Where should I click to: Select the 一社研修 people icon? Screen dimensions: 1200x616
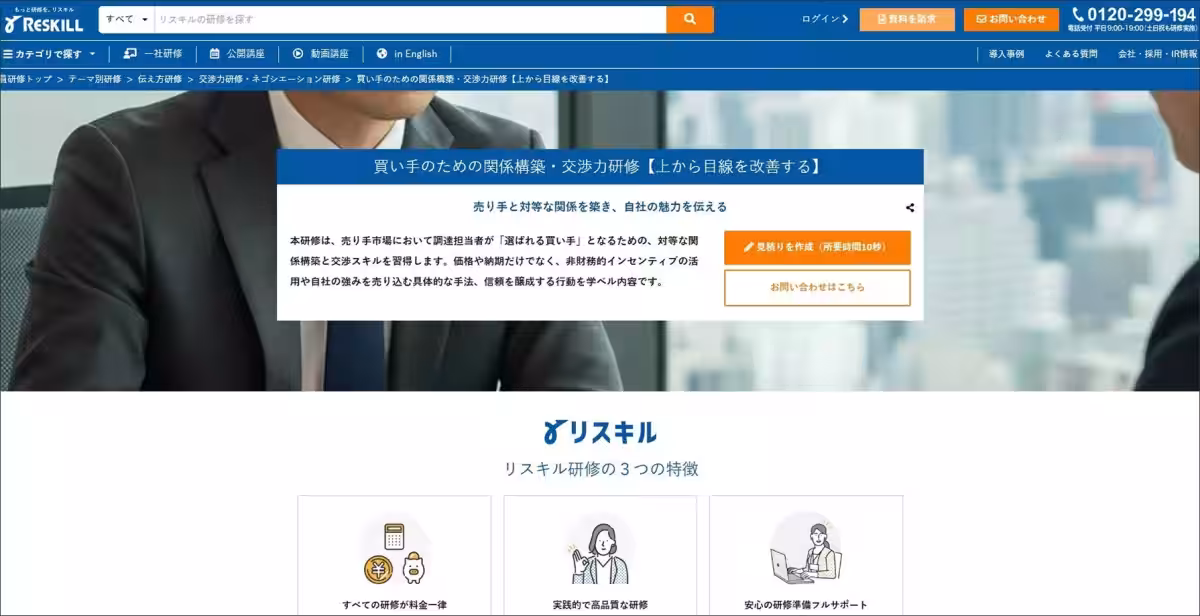[129, 53]
